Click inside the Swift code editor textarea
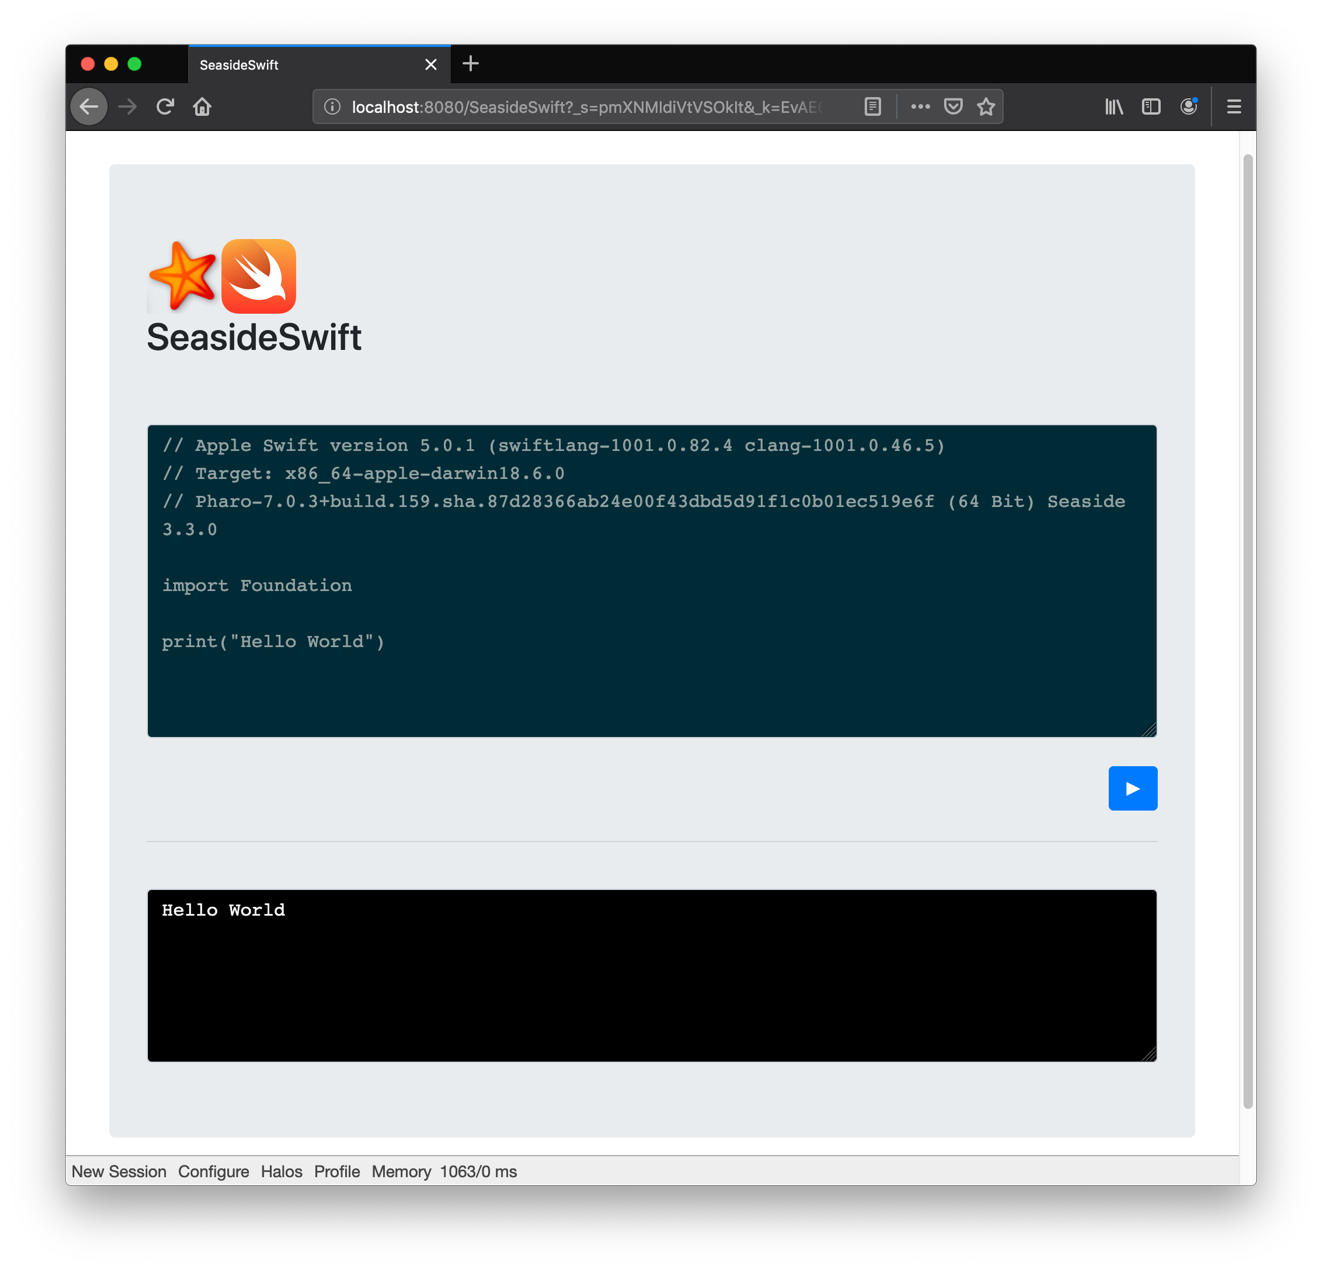Viewport: 1322px width, 1272px height. [652, 581]
